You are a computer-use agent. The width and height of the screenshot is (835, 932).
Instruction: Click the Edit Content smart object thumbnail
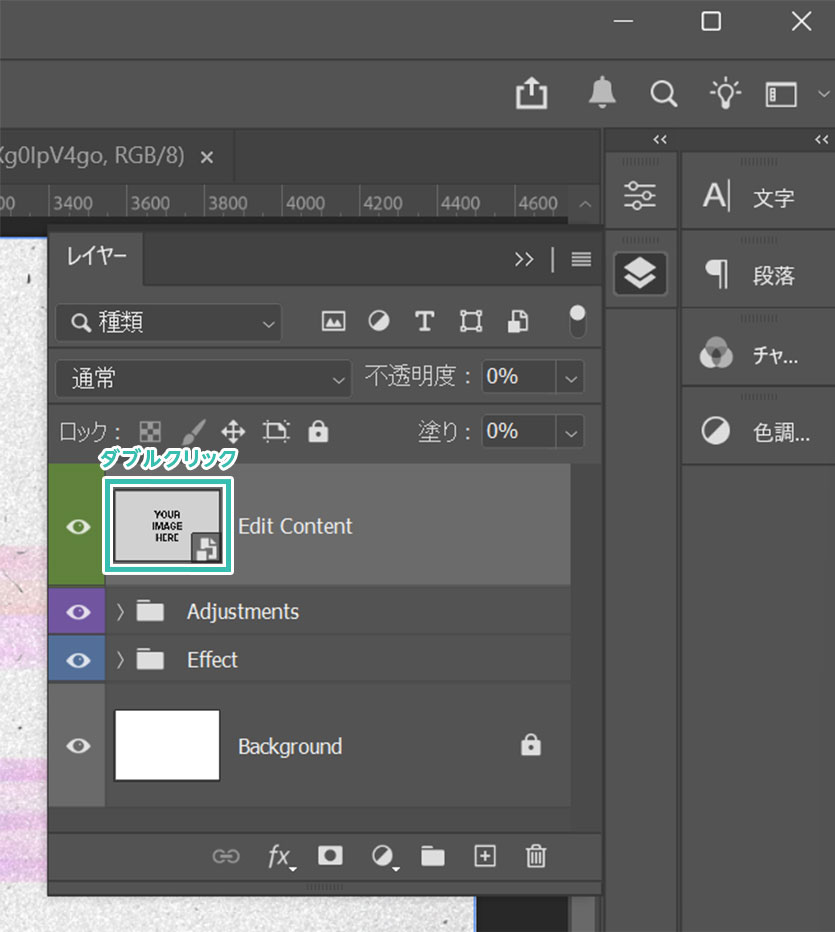(168, 526)
